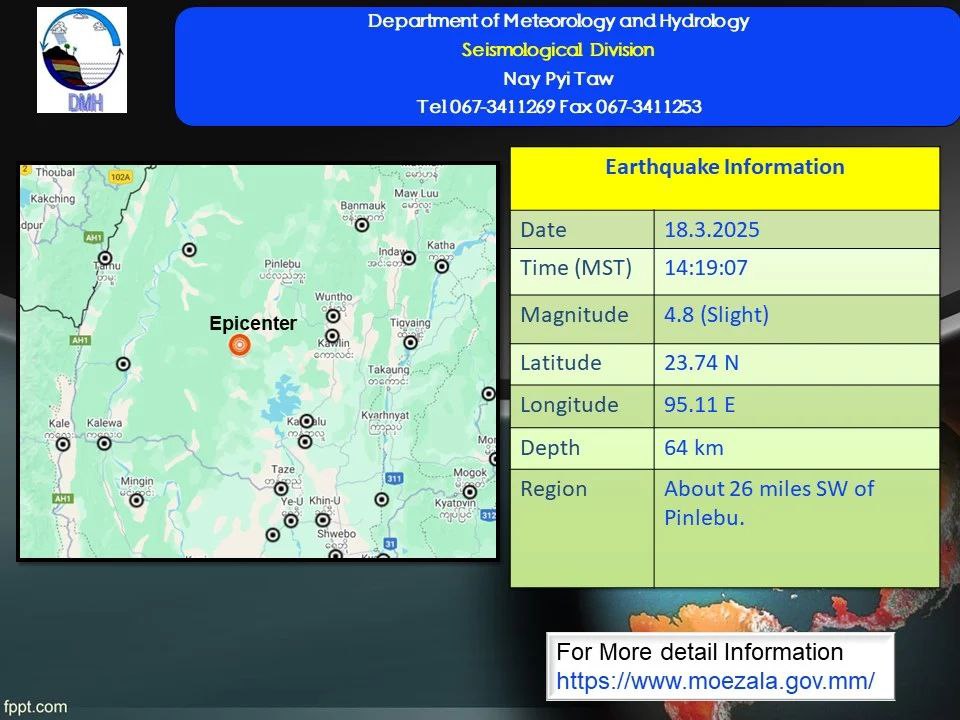Select the region text 'About 26 miles SW of Pinlebu.'

point(769,503)
